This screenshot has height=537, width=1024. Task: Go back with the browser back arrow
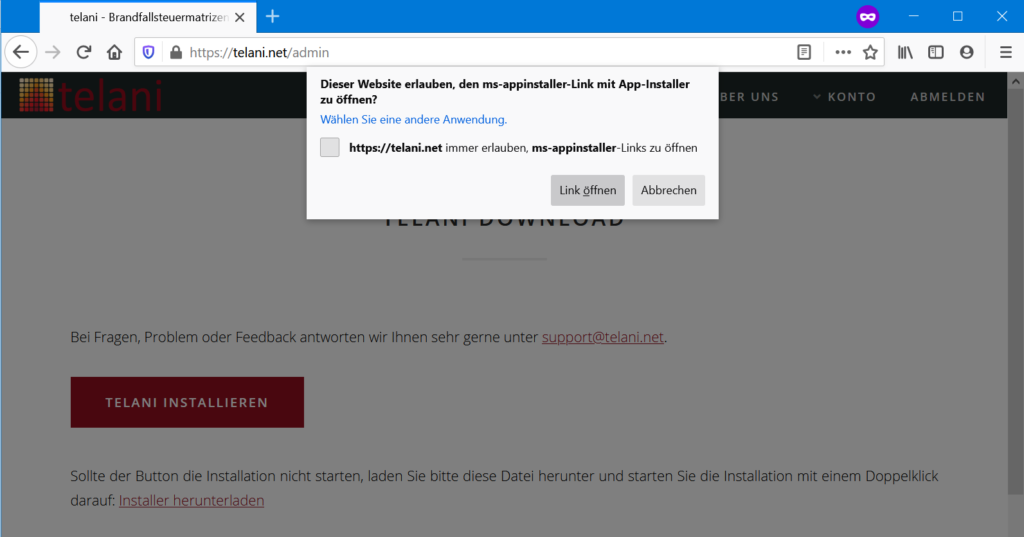[21, 52]
